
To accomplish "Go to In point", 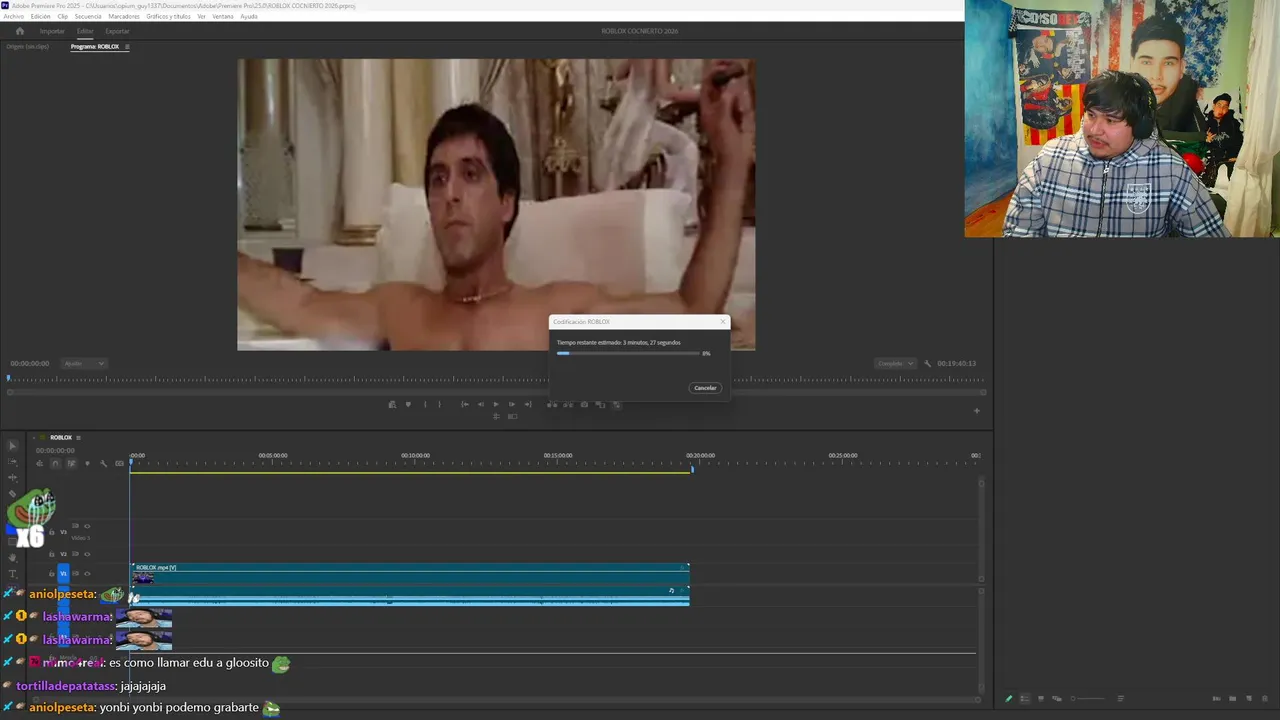I will click(x=465, y=404).
